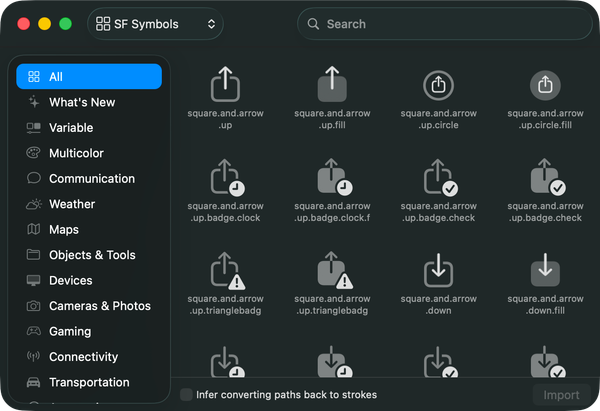This screenshot has height=411, width=600.
Task: Select the Connectivity category
Action: click(89, 357)
